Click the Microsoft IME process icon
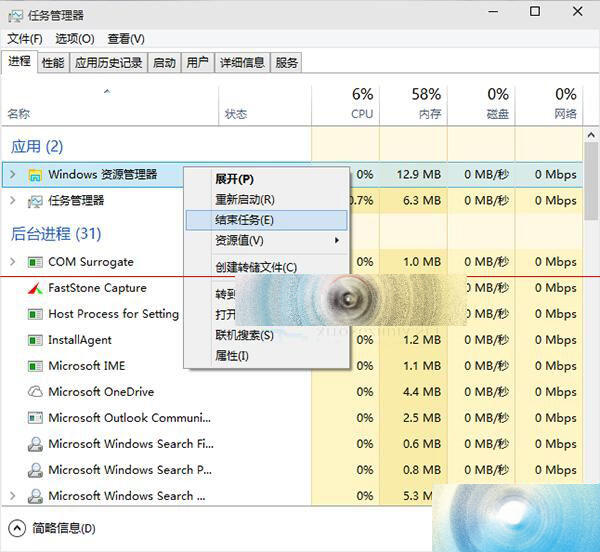 (x=35, y=366)
